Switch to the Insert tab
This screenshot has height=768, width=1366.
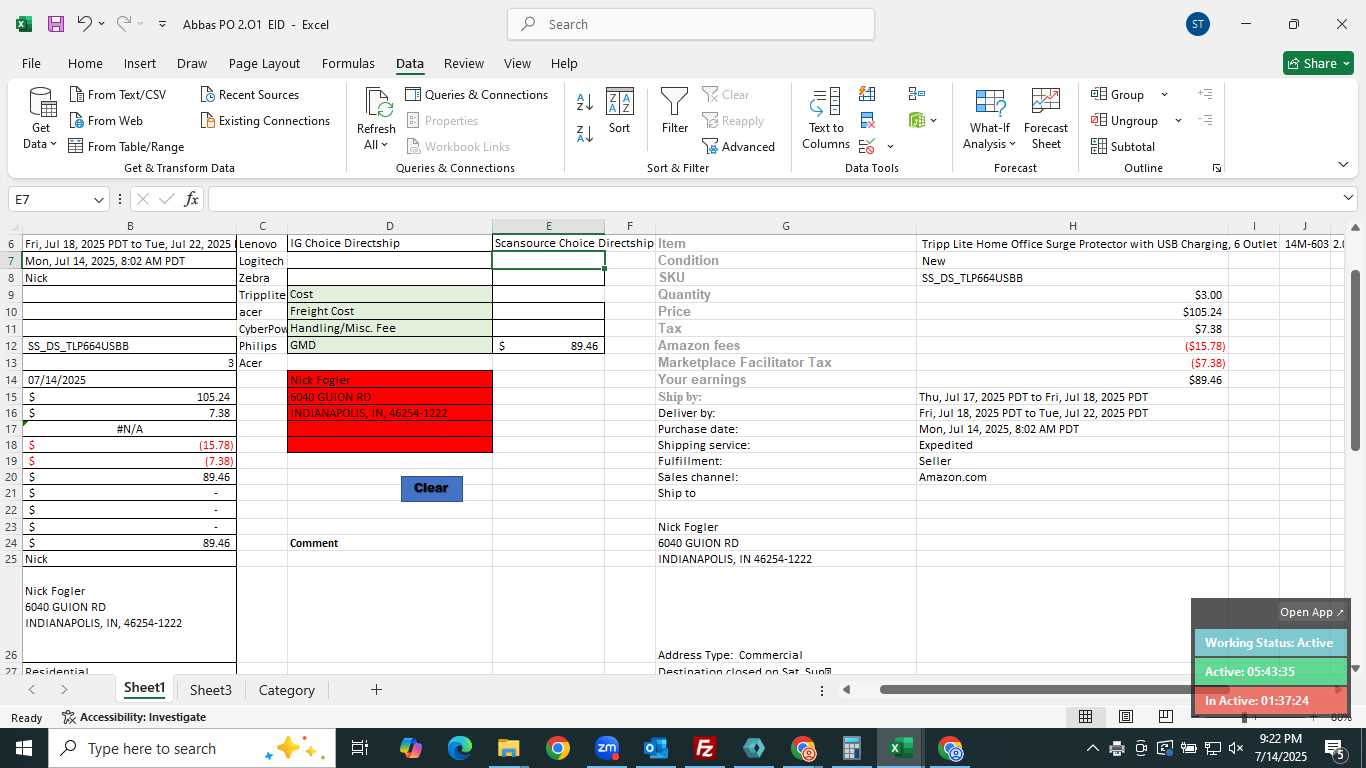139,63
